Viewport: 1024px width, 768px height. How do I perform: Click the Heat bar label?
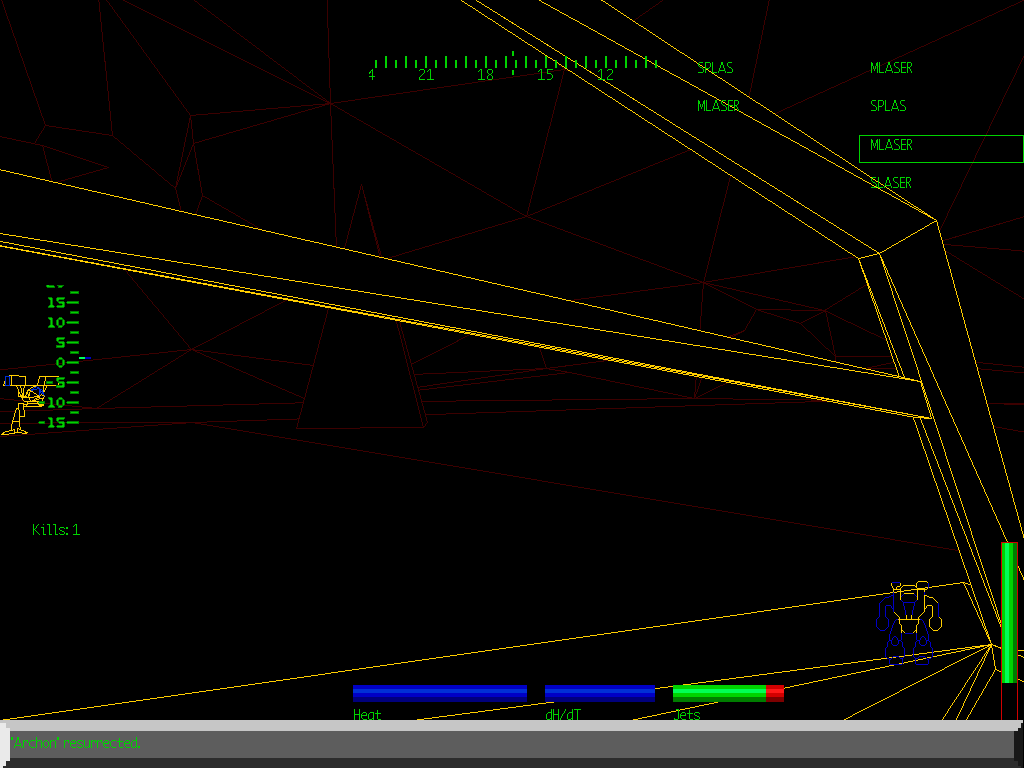(x=366, y=715)
